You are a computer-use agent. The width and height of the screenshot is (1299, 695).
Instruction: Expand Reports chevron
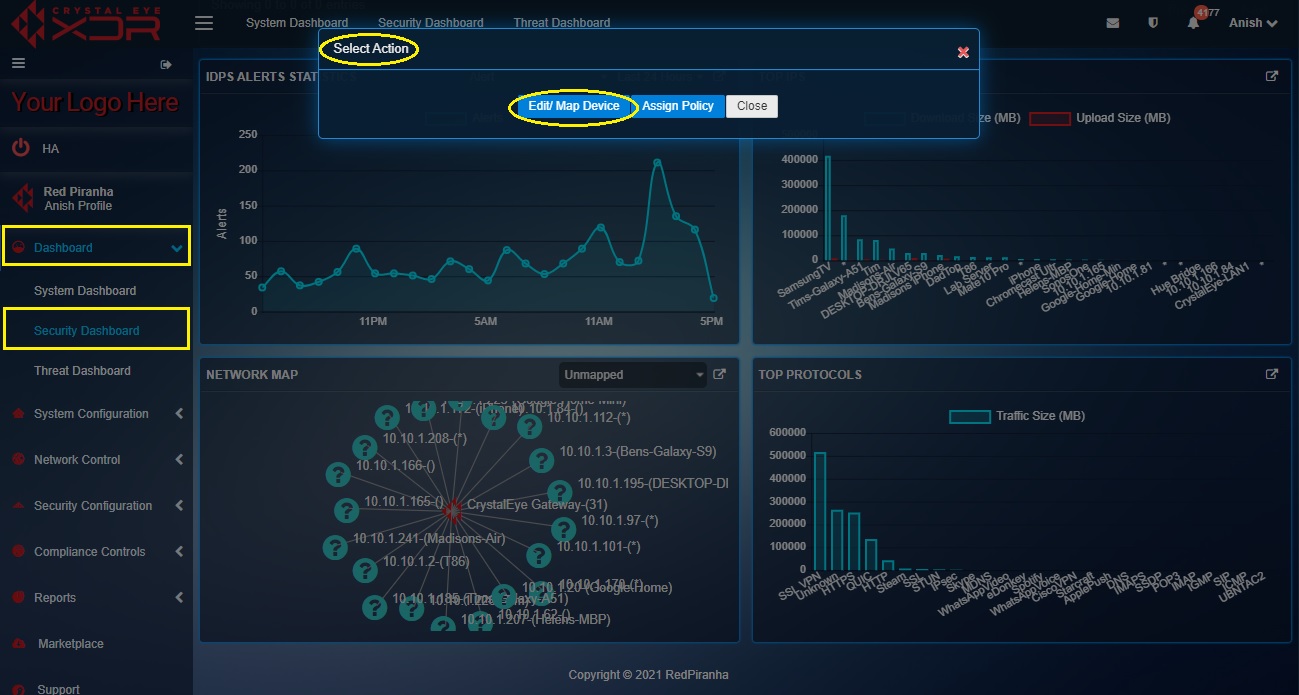coord(179,597)
